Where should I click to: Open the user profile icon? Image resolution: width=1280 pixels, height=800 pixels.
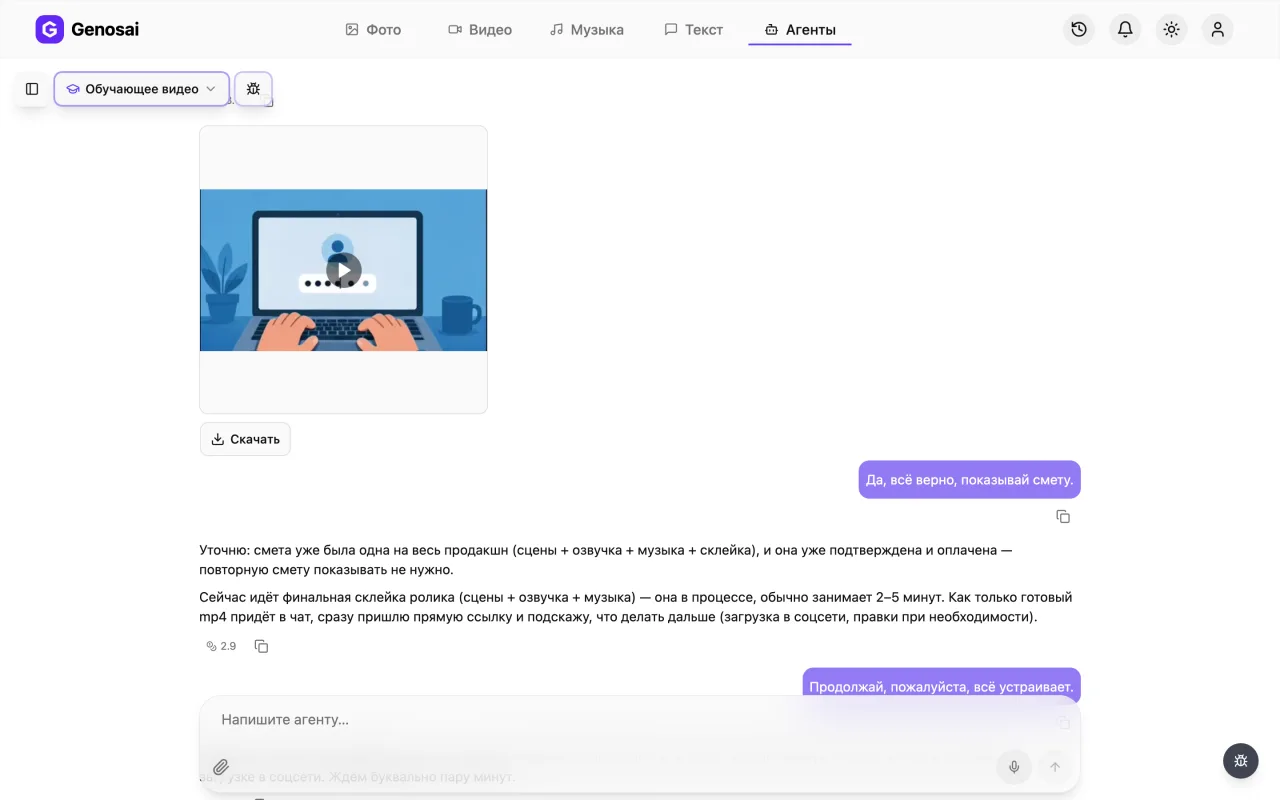click(1217, 30)
